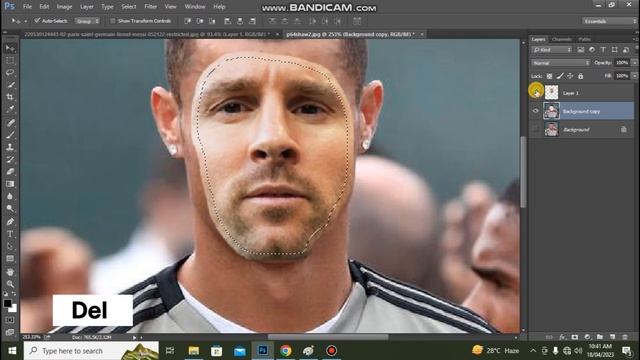Select the Rectangle shape tool

[10, 258]
